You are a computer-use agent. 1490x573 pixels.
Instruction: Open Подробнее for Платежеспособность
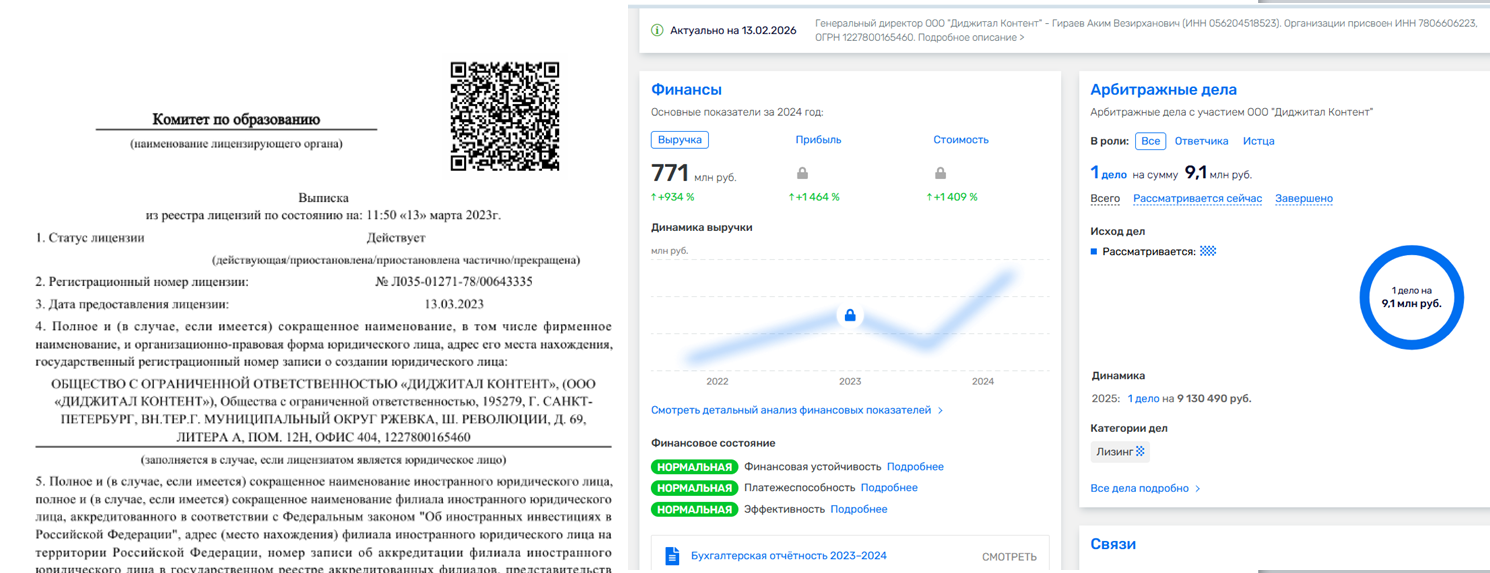[889, 488]
